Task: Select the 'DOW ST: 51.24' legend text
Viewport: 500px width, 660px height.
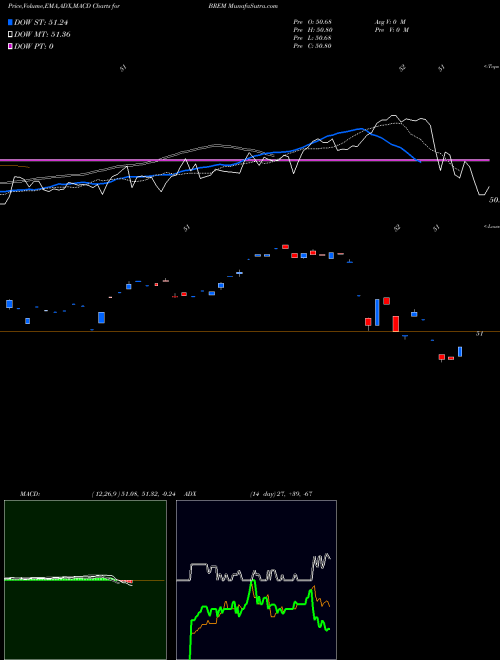Action: click(41, 22)
